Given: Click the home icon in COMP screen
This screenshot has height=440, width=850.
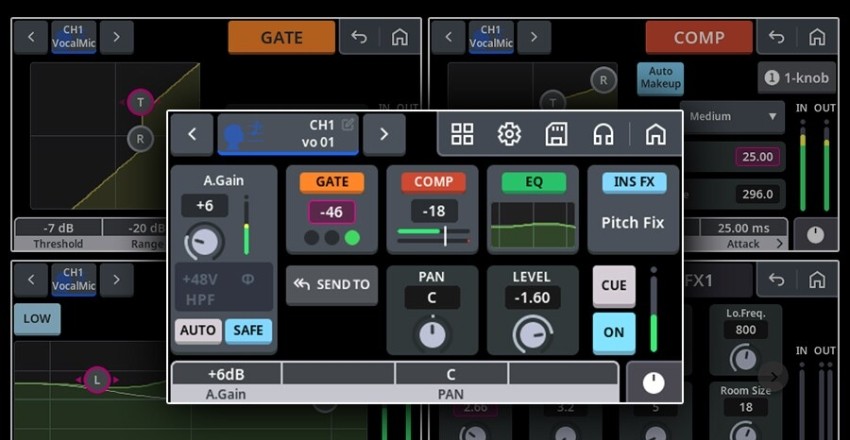Looking at the screenshot, I should click(x=816, y=38).
